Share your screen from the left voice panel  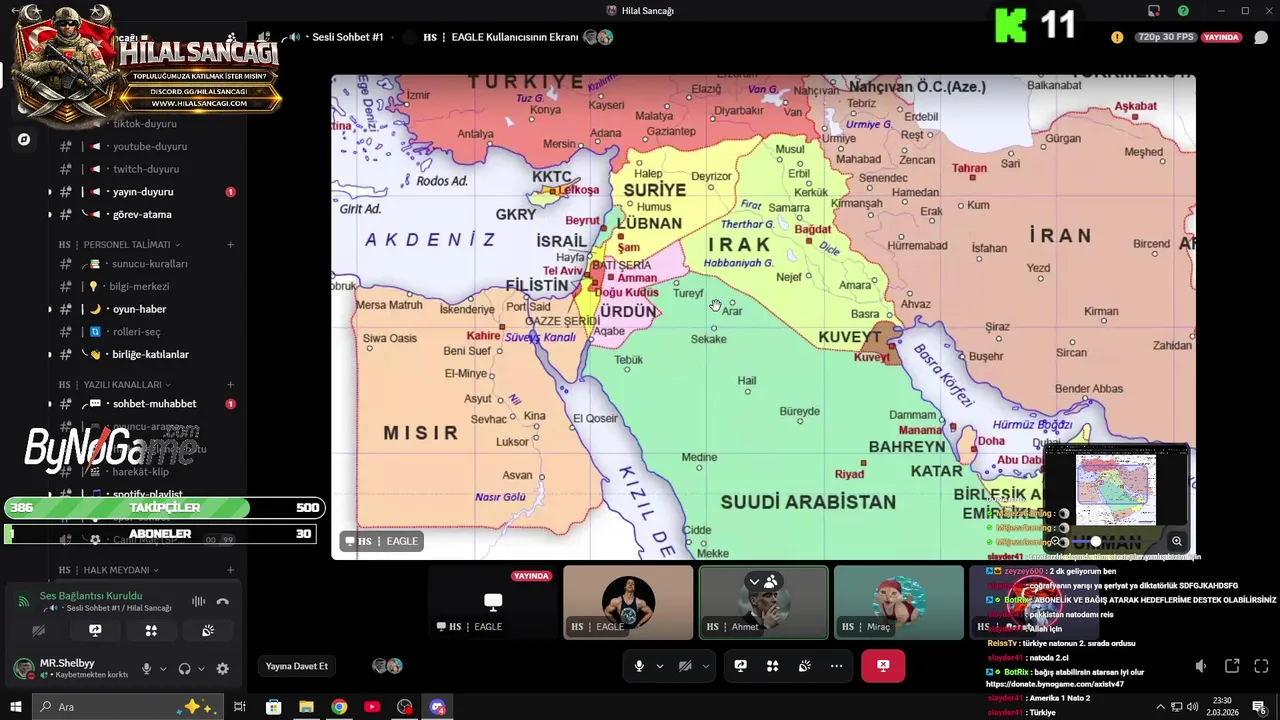point(95,631)
